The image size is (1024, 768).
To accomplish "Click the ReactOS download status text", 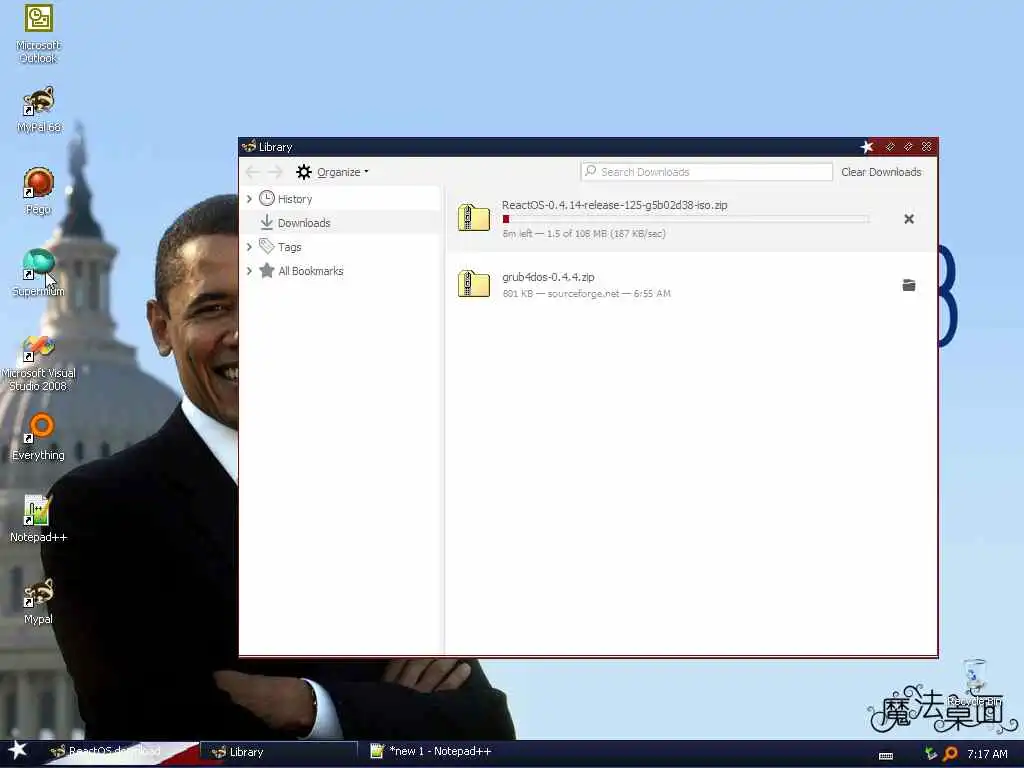I will 584,233.
